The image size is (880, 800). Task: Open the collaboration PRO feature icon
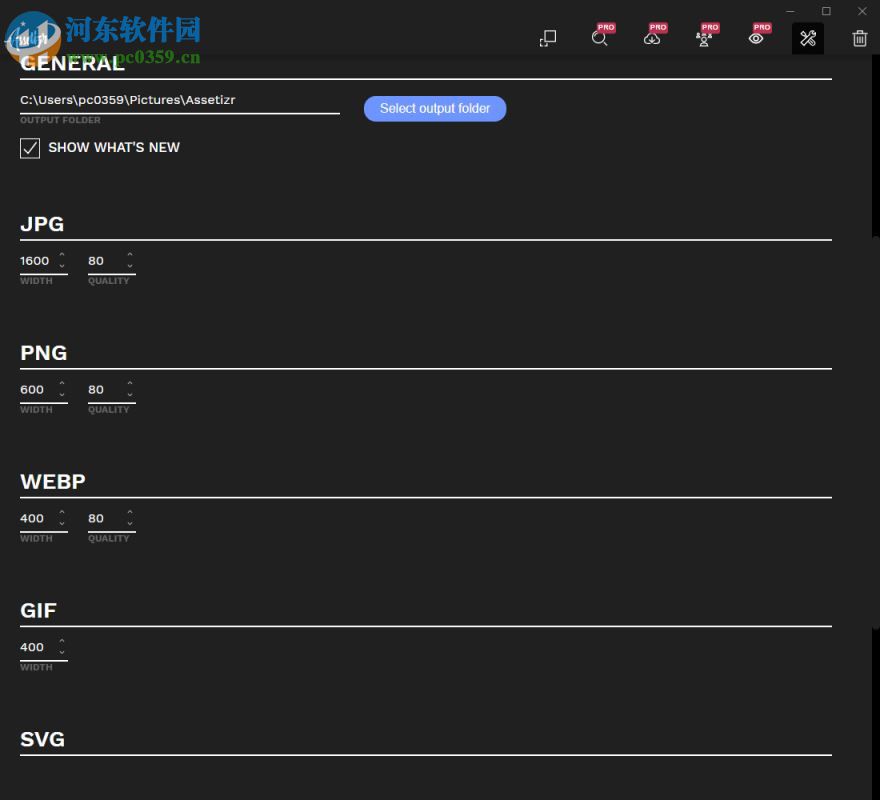705,38
